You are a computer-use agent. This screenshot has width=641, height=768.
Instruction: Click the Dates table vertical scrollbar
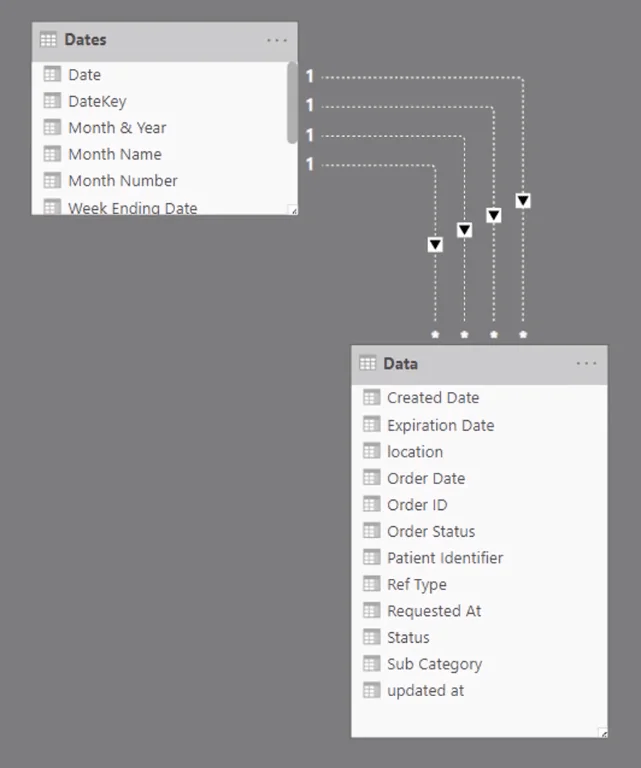click(292, 102)
